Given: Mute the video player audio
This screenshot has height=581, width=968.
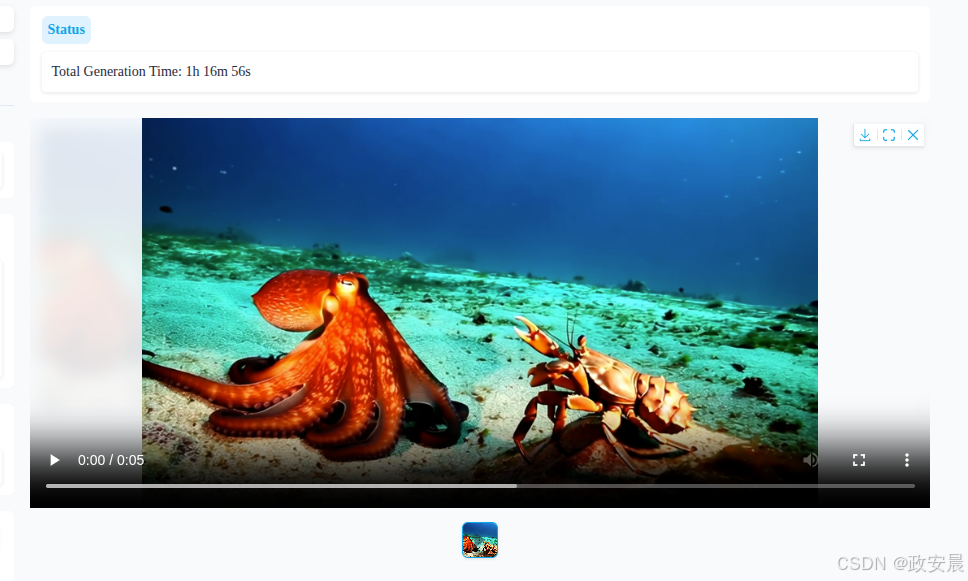Looking at the screenshot, I should coord(811,460).
